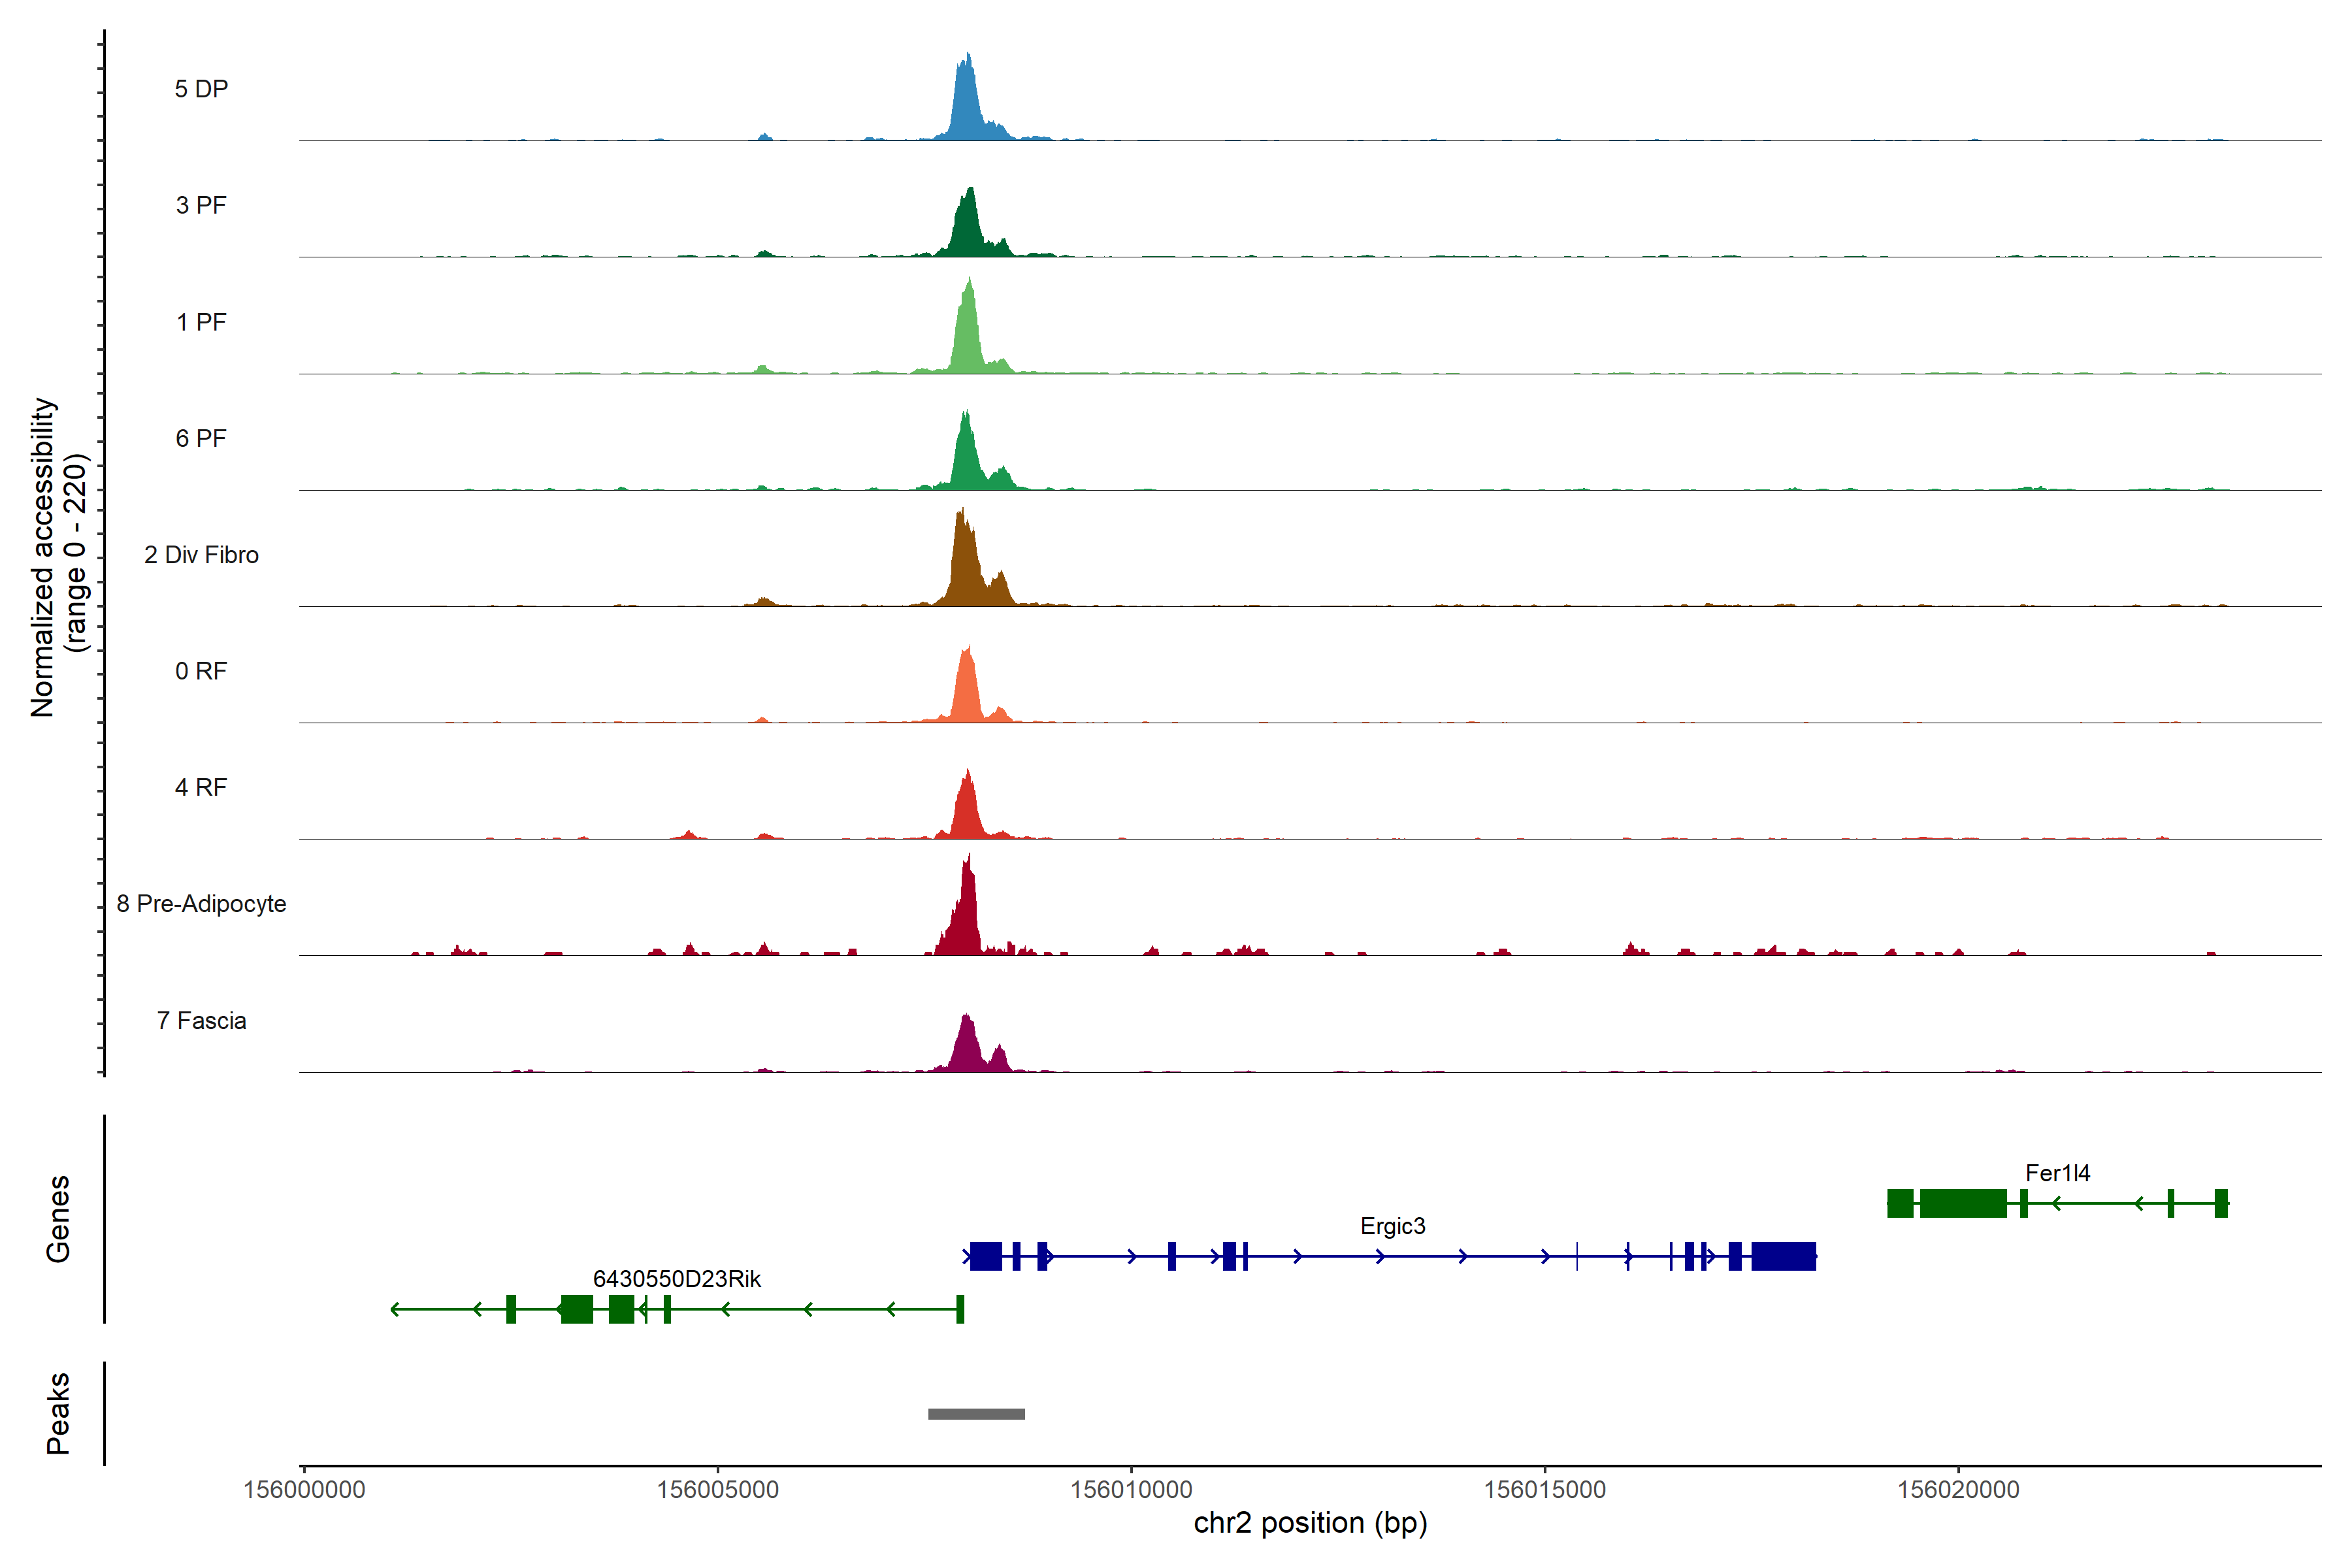Click the 2 Div Fibro track label
This screenshot has height=1568, width=2352.
pos(201,555)
